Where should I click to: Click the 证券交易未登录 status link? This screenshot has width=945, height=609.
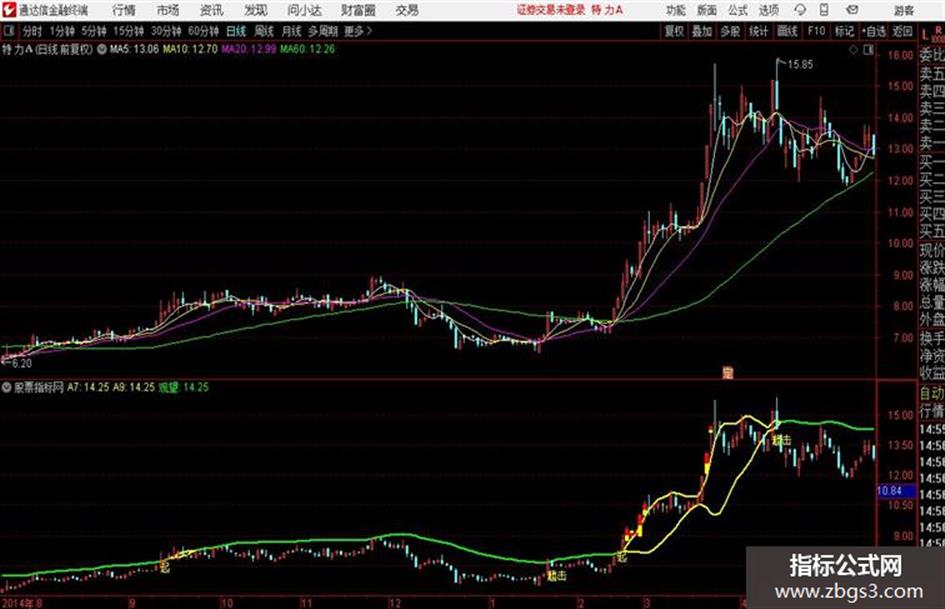tap(551, 10)
